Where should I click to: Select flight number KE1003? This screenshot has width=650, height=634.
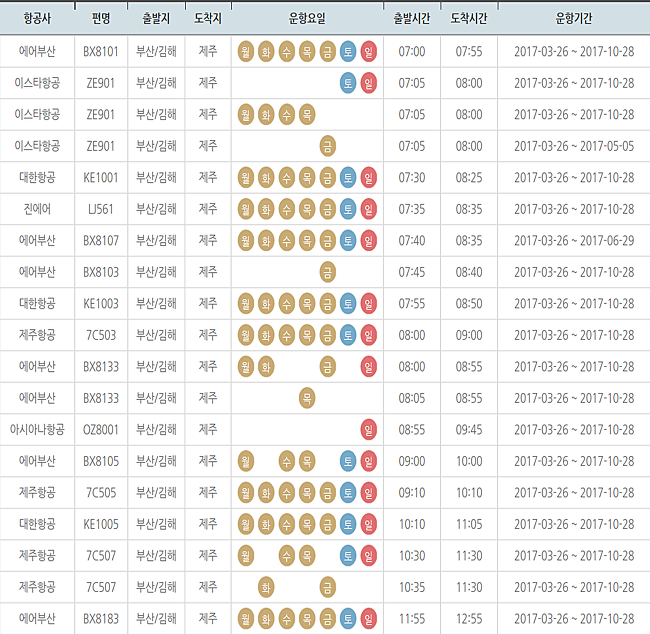point(101,304)
